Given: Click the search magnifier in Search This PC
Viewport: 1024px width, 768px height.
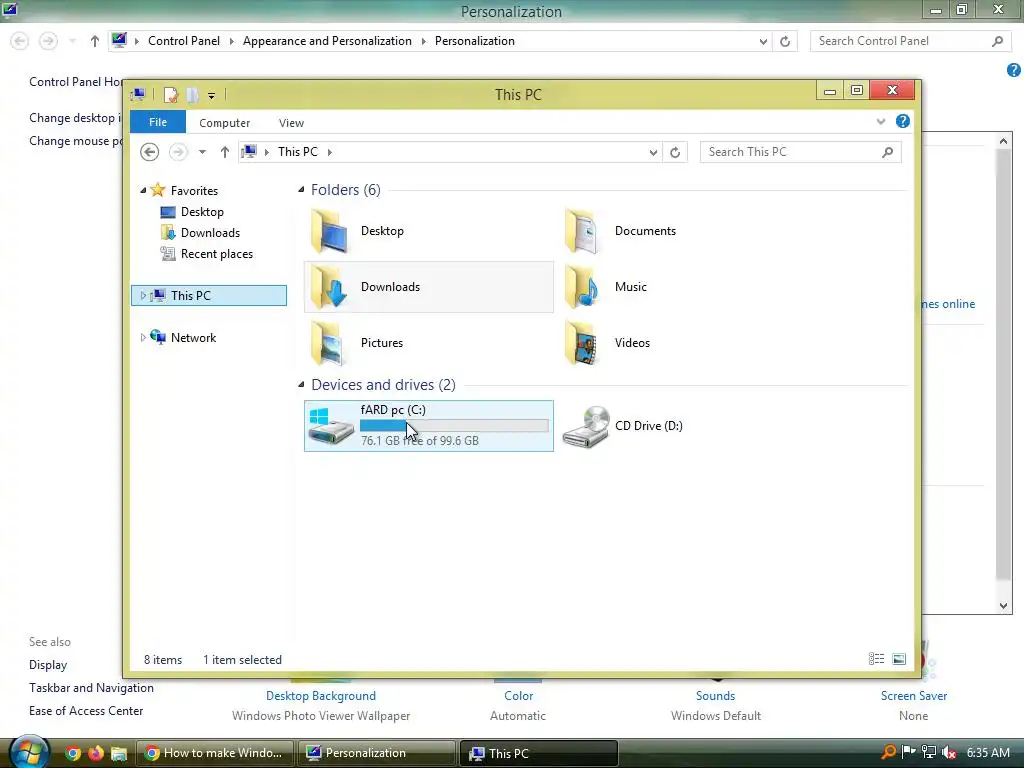Looking at the screenshot, I should (x=888, y=152).
